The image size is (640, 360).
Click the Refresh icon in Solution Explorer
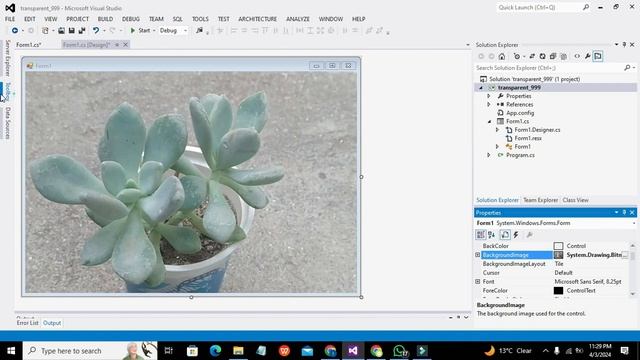pos(542,56)
